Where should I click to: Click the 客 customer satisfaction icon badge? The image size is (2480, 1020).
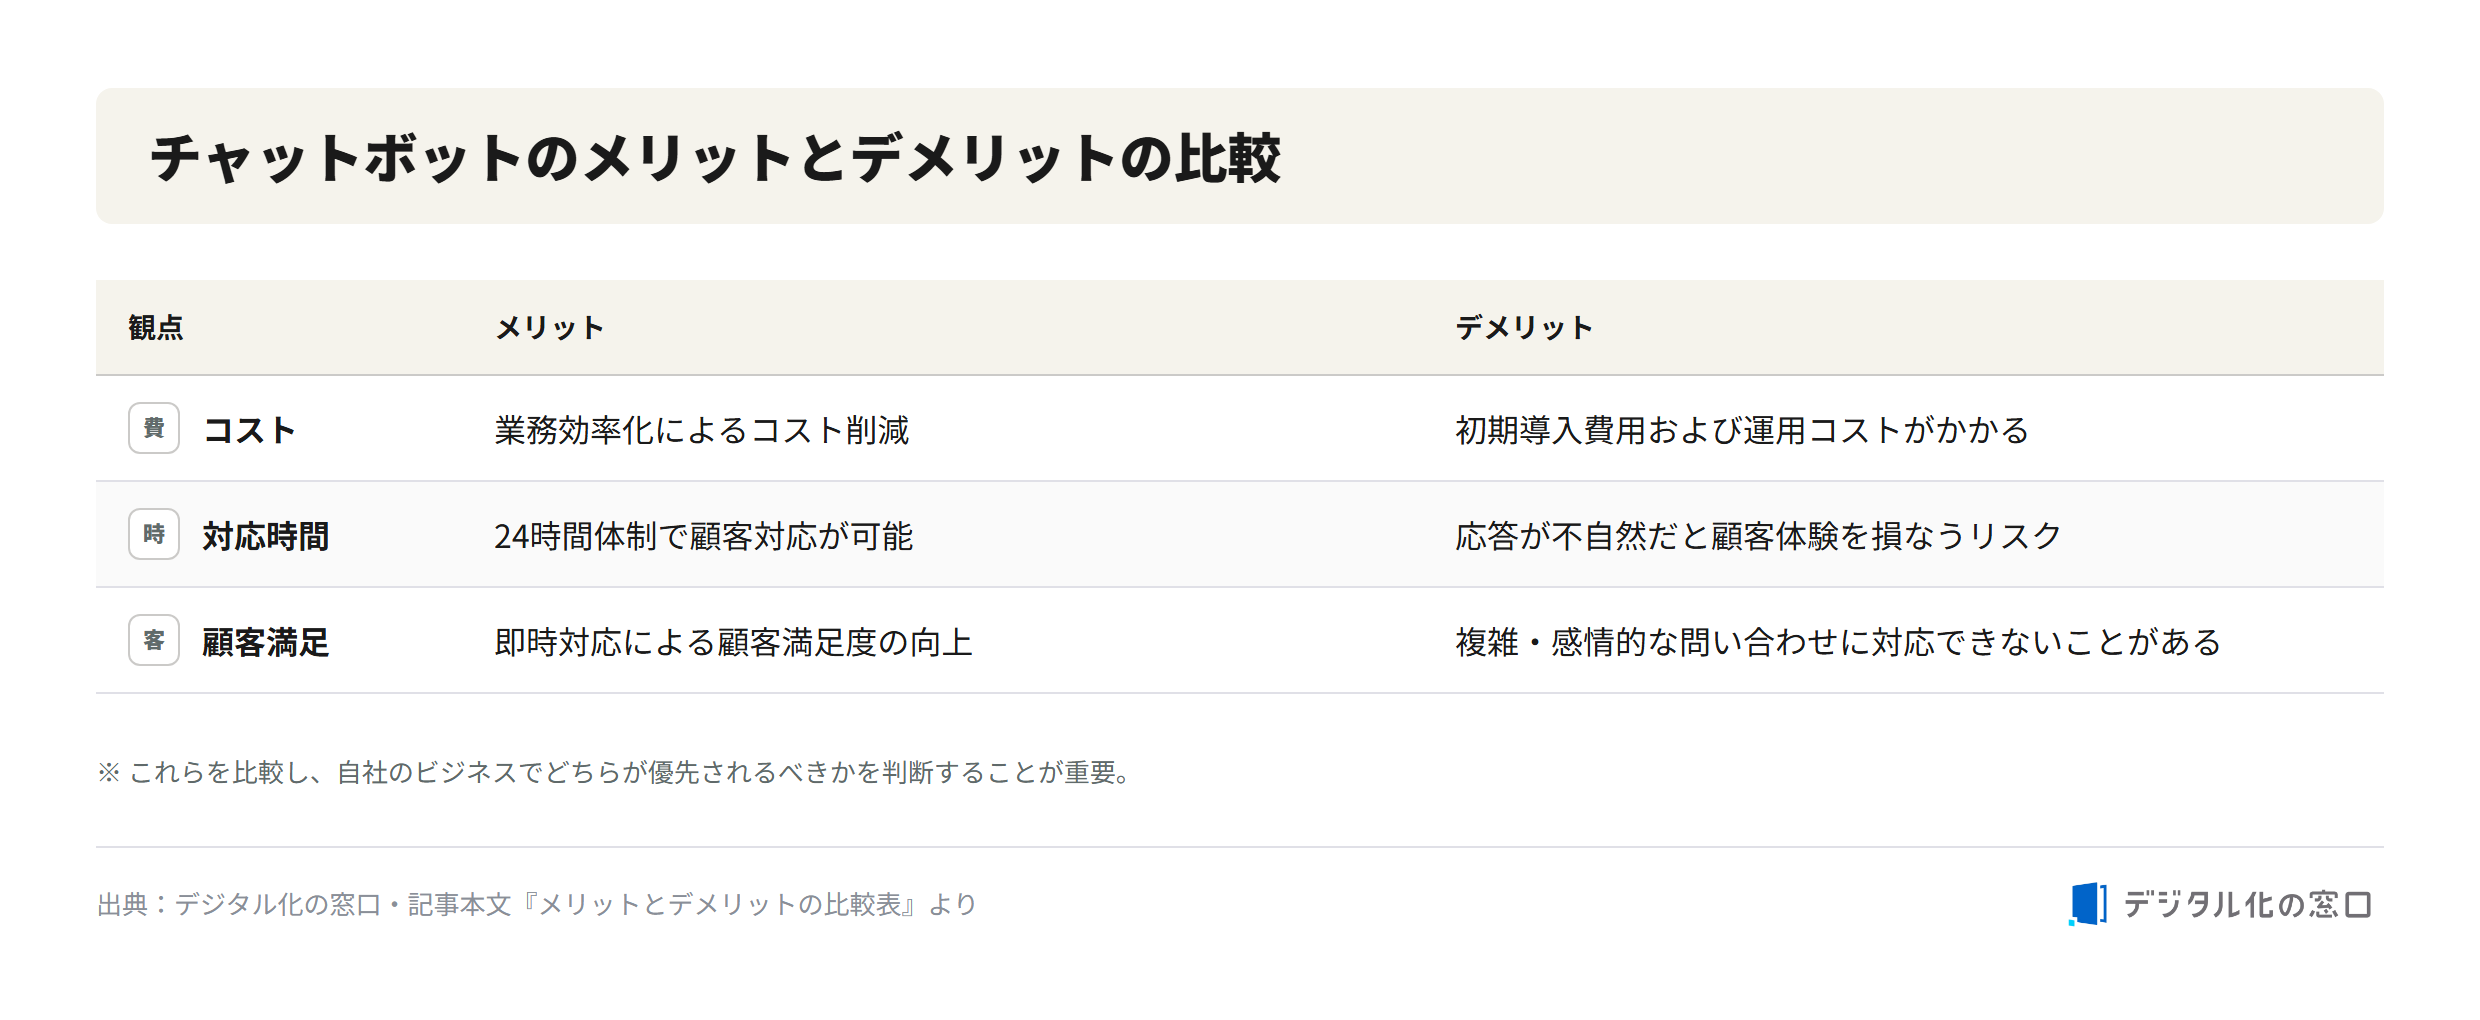coord(154,640)
